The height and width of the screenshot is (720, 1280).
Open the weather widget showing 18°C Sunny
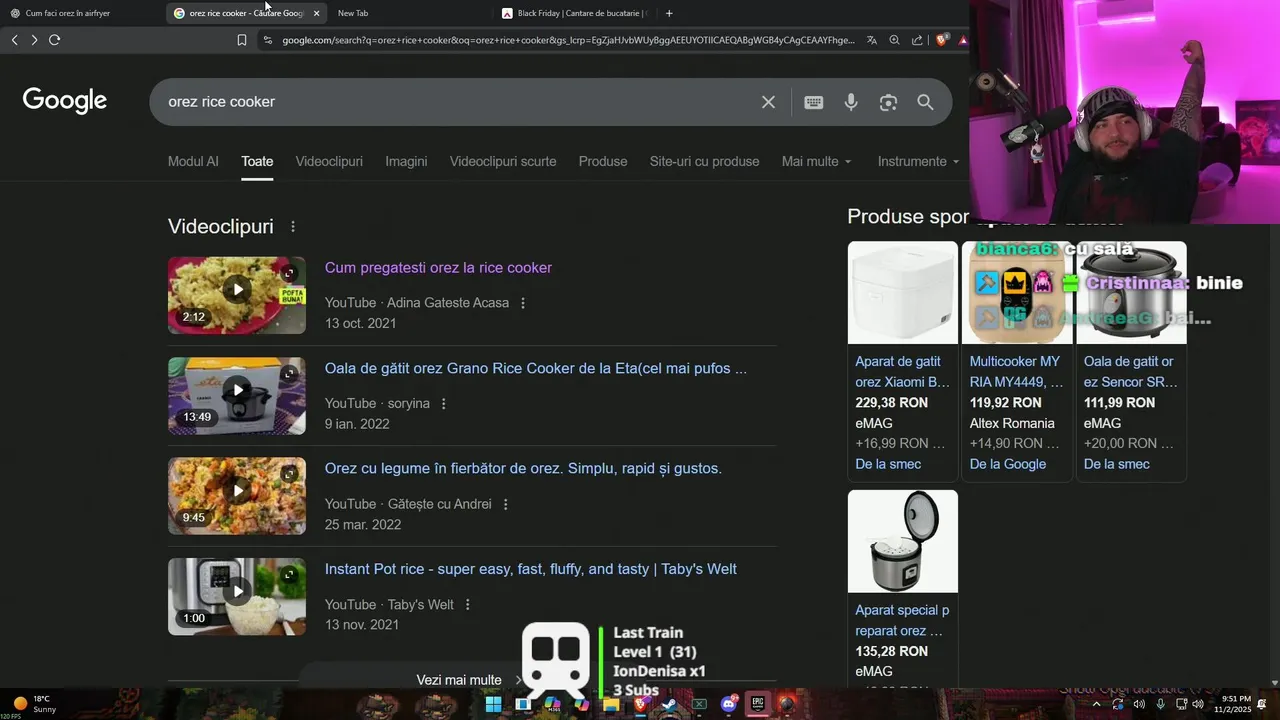click(x=35, y=704)
